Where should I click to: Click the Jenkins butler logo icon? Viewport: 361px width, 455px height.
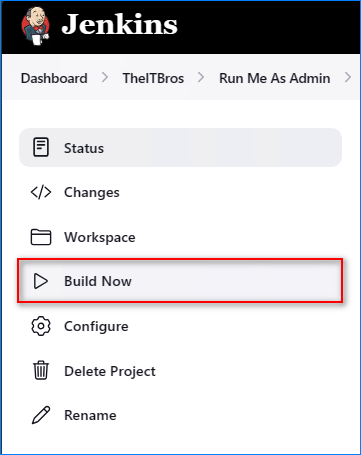click(36, 26)
